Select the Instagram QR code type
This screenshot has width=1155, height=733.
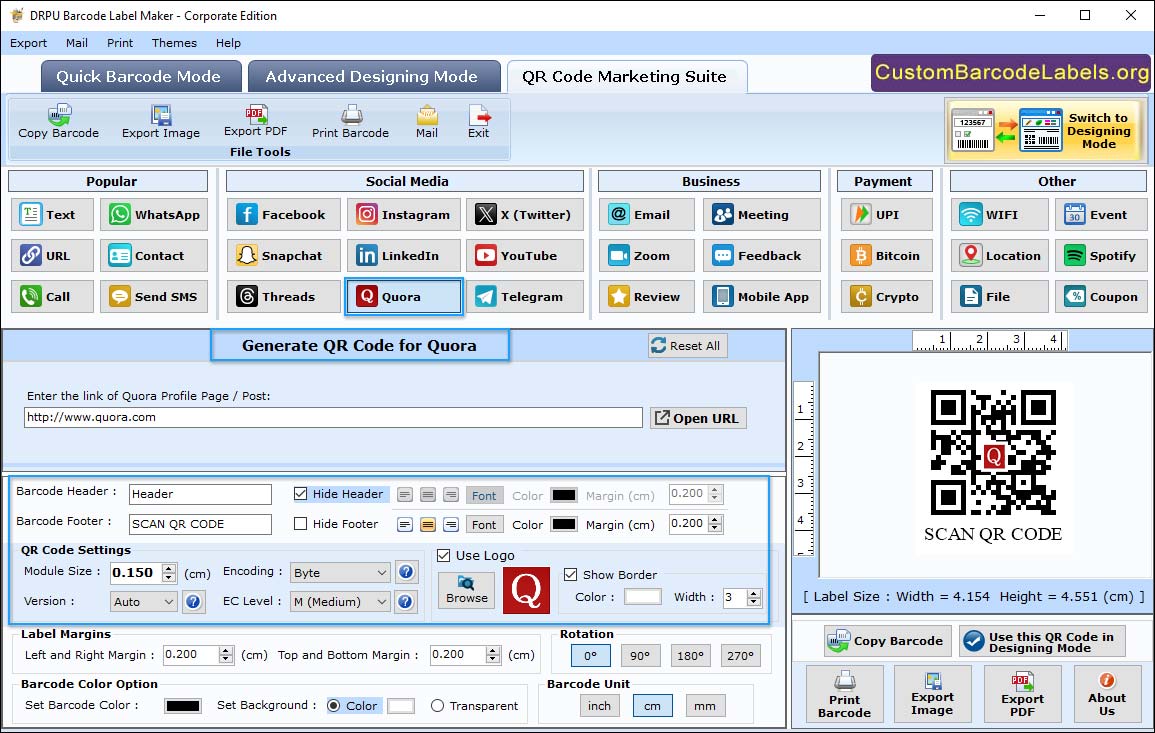(x=404, y=214)
